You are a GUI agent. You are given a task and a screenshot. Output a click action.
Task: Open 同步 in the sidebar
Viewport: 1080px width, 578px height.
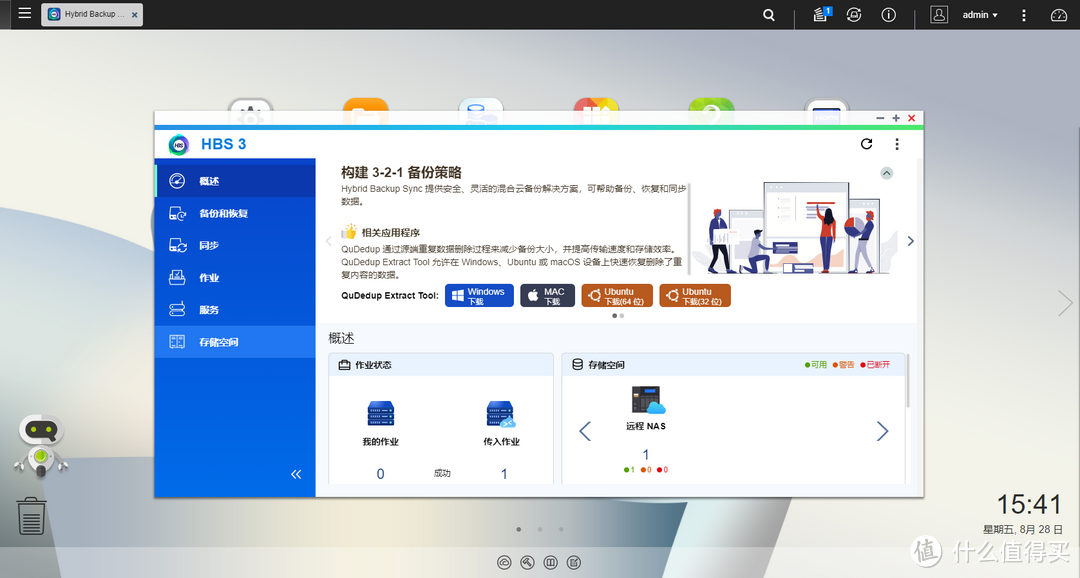click(x=235, y=245)
